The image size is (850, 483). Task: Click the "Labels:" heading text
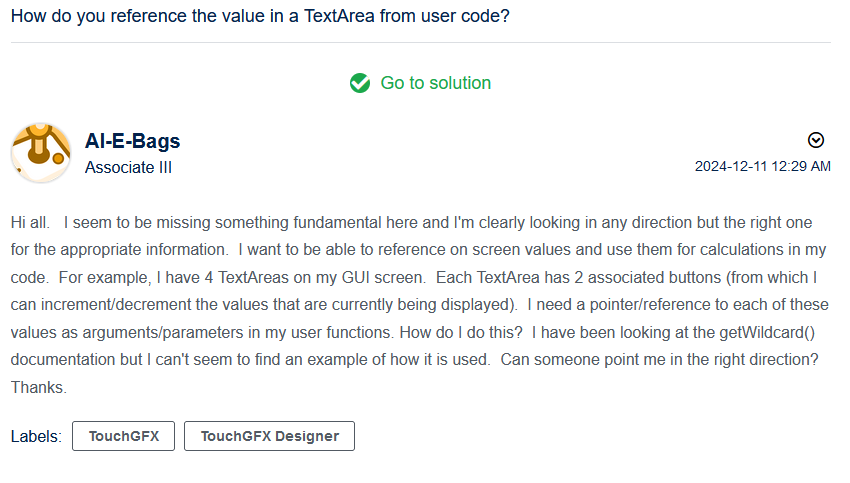[36, 436]
